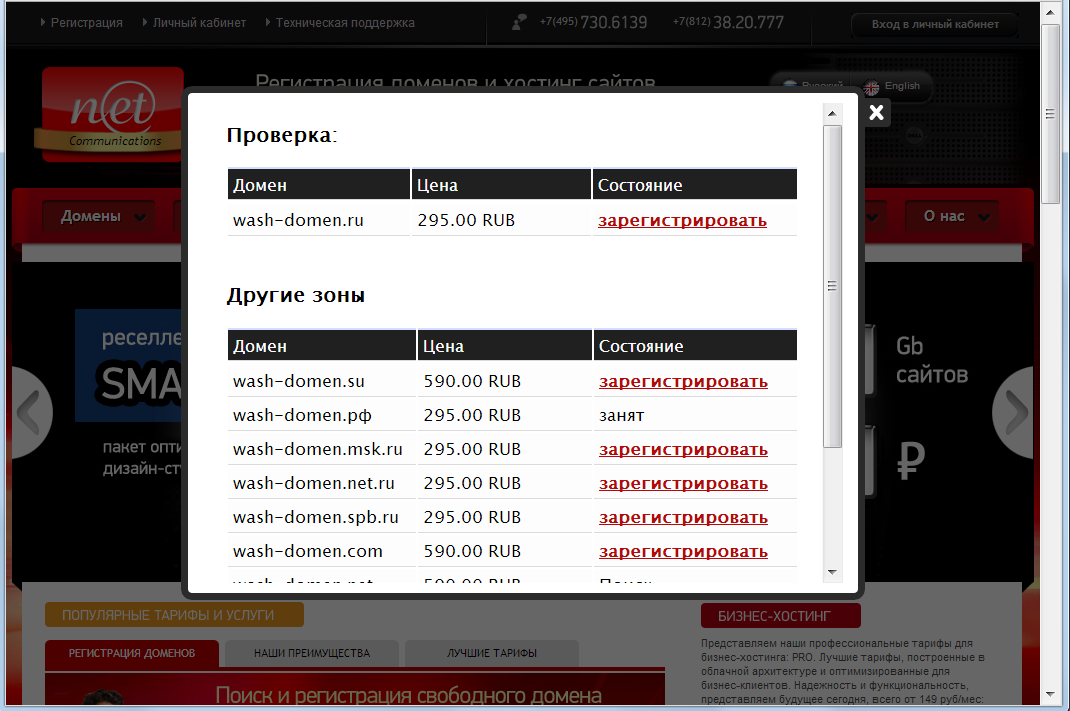Image resolution: width=1070 pixels, height=711 pixels.
Task: Open the Домены dropdown menu
Action: pyautogui.click(x=97, y=215)
